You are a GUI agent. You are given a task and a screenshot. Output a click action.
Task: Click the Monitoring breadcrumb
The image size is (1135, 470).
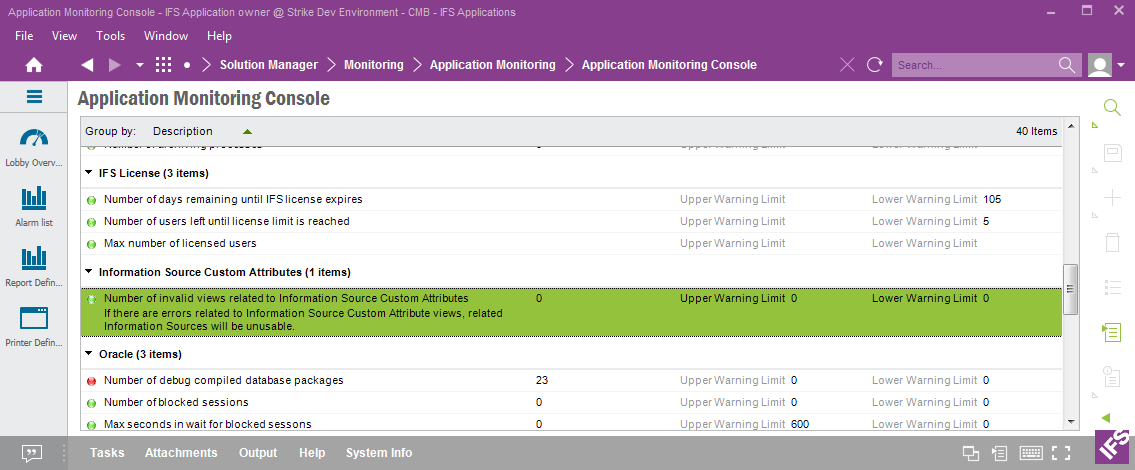point(374,65)
